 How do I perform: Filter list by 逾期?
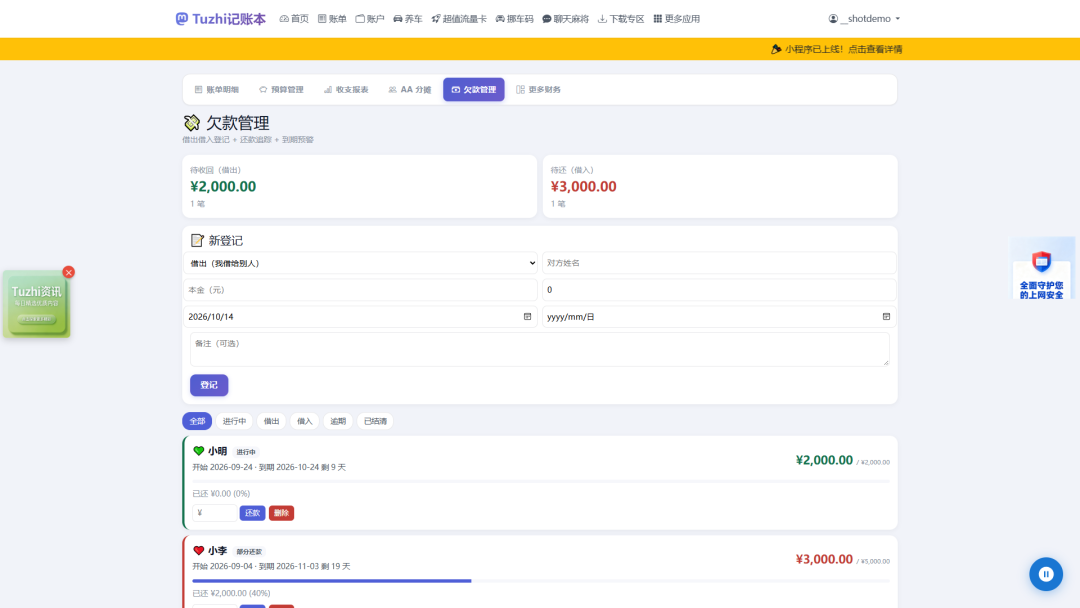click(338, 421)
